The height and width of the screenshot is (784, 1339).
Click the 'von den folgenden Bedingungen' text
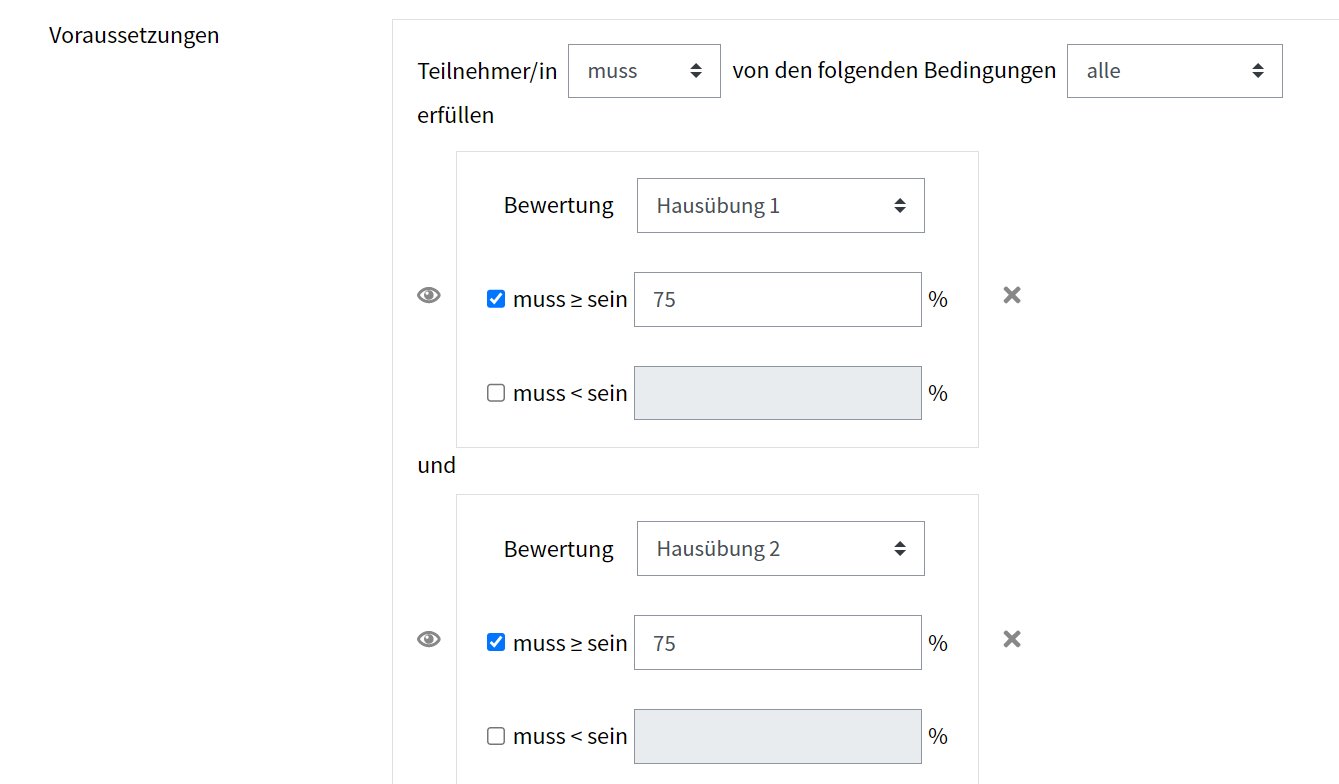[x=894, y=71]
